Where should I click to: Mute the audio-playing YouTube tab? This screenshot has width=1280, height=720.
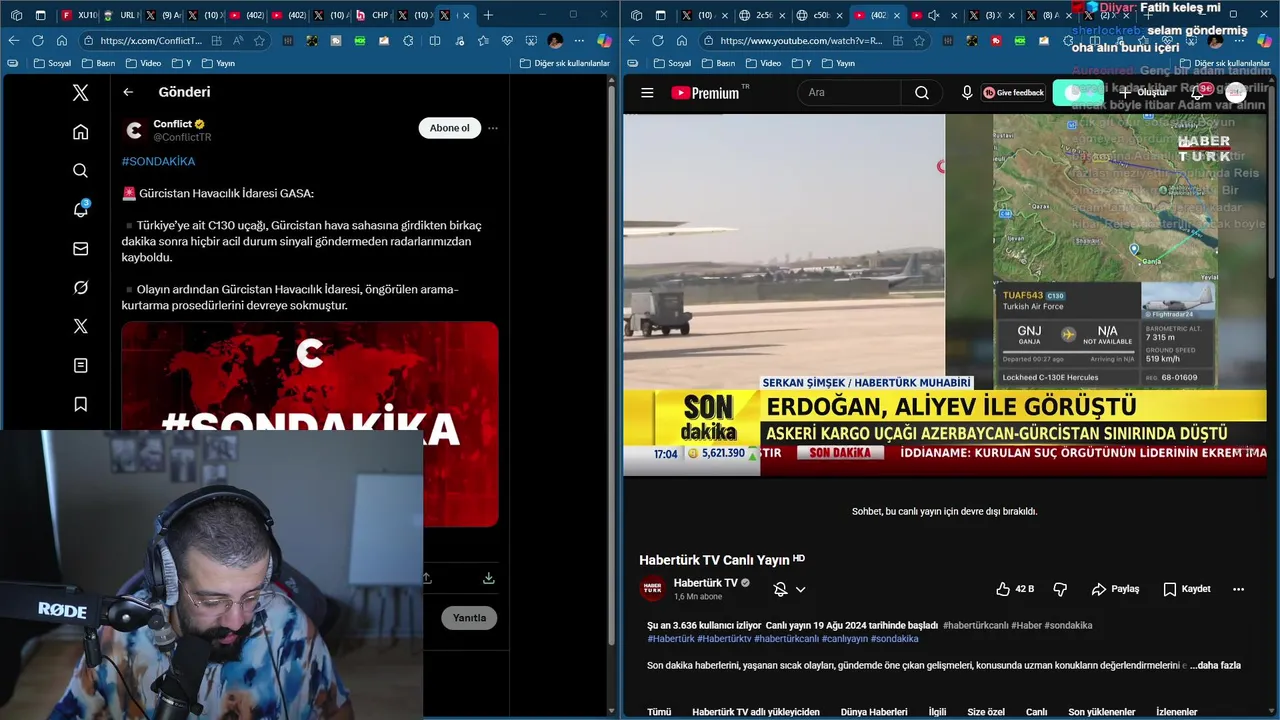(x=933, y=15)
